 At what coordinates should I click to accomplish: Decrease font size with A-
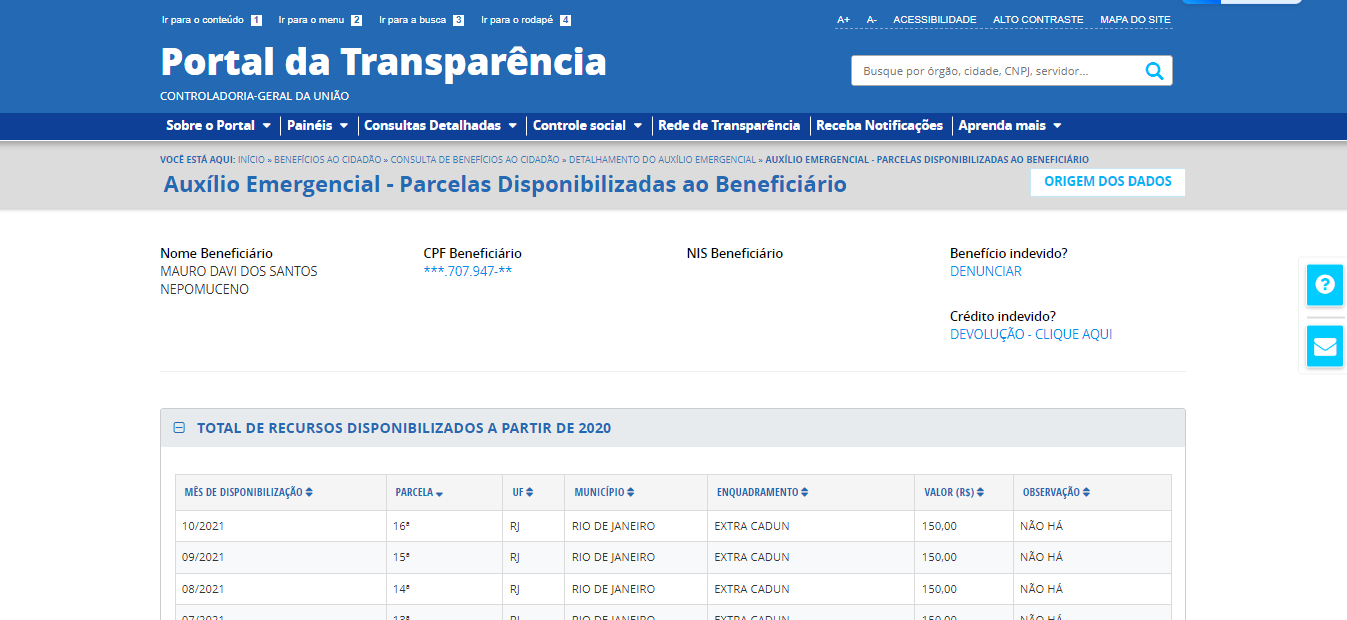pos(871,20)
